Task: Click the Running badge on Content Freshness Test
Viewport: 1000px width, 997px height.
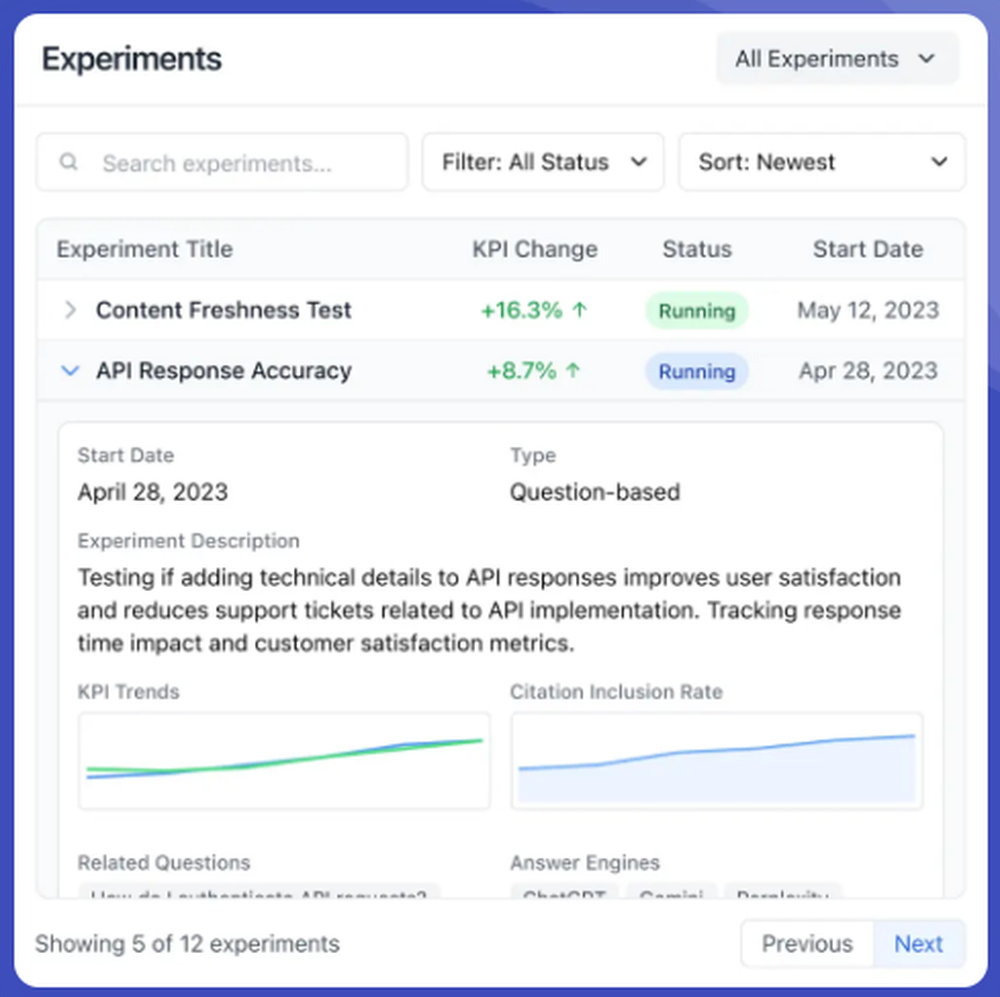Action: pyautogui.click(x=697, y=310)
